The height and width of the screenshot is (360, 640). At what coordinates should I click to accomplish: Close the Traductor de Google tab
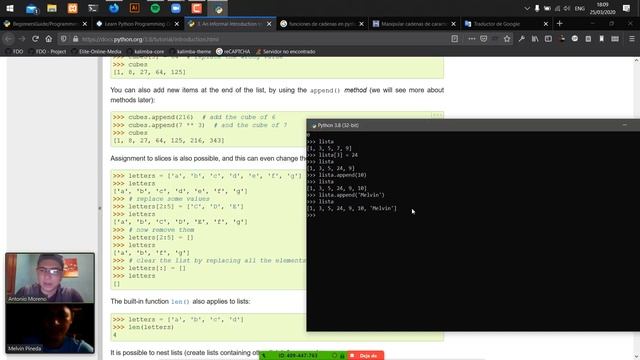(546, 24)
